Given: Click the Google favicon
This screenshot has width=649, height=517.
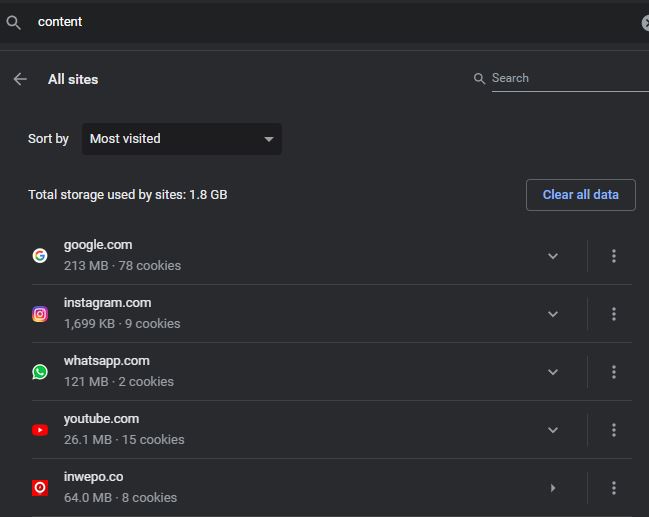Looking at the screenshot, I should [x=40, y=255].
